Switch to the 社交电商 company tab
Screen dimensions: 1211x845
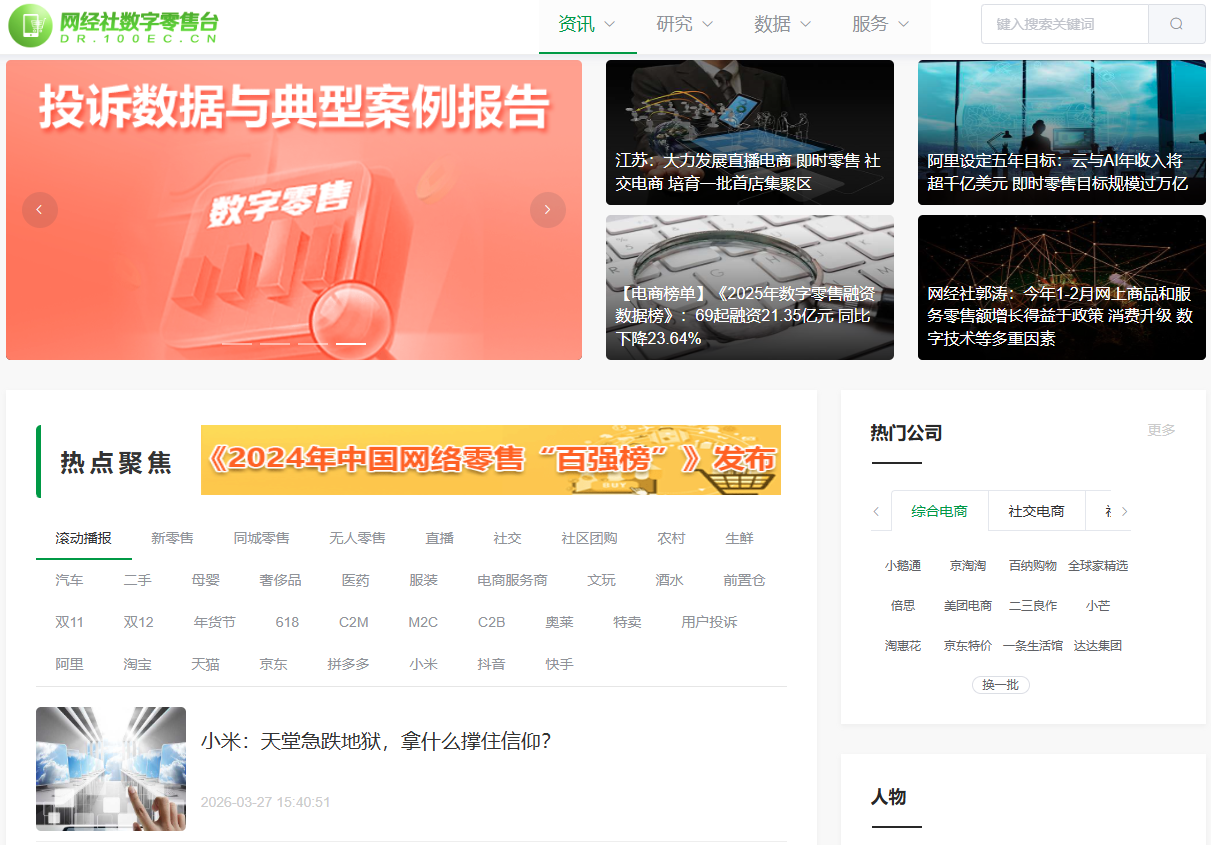pos(1036,511)
